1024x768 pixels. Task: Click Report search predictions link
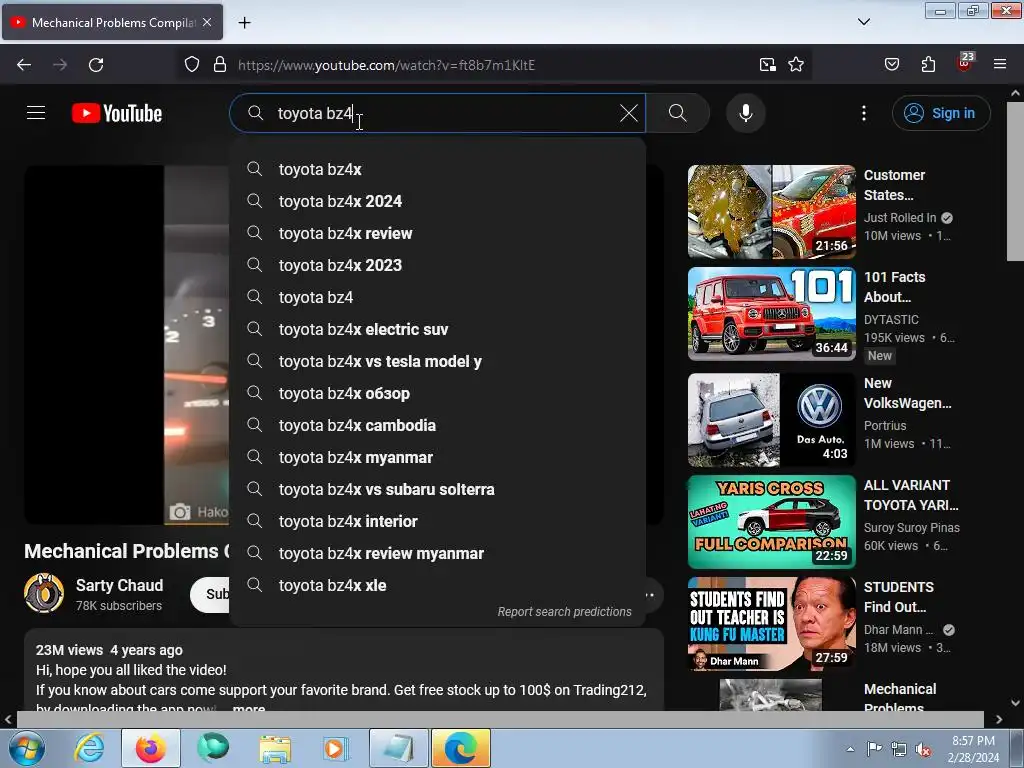(x=564, y=612)
